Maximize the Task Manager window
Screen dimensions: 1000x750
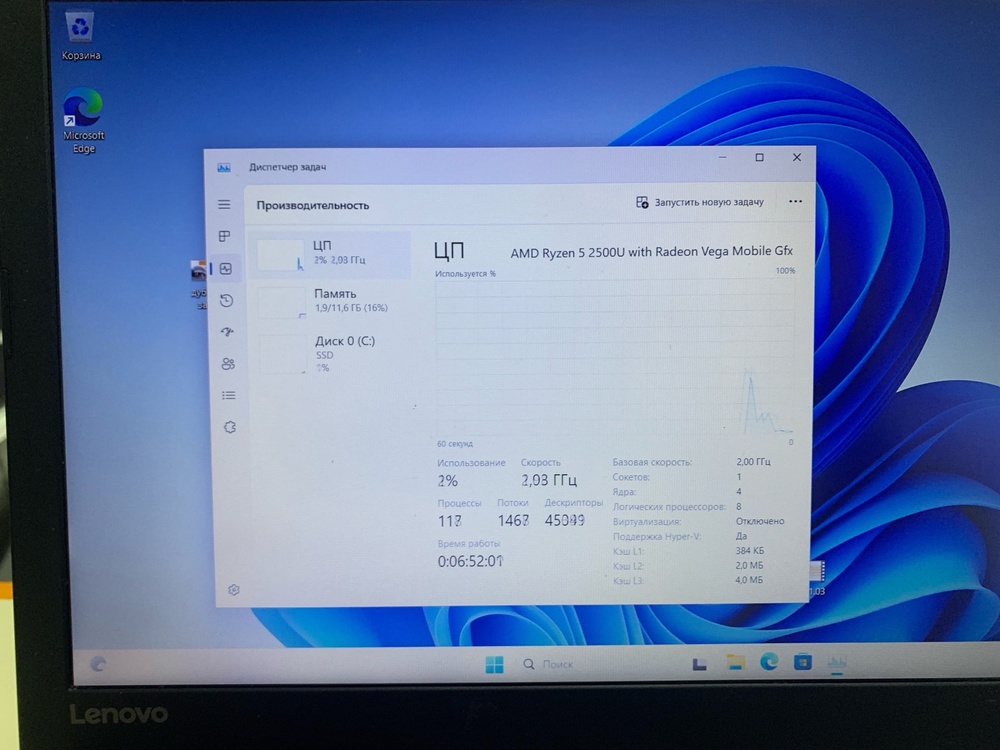(760, 157)
